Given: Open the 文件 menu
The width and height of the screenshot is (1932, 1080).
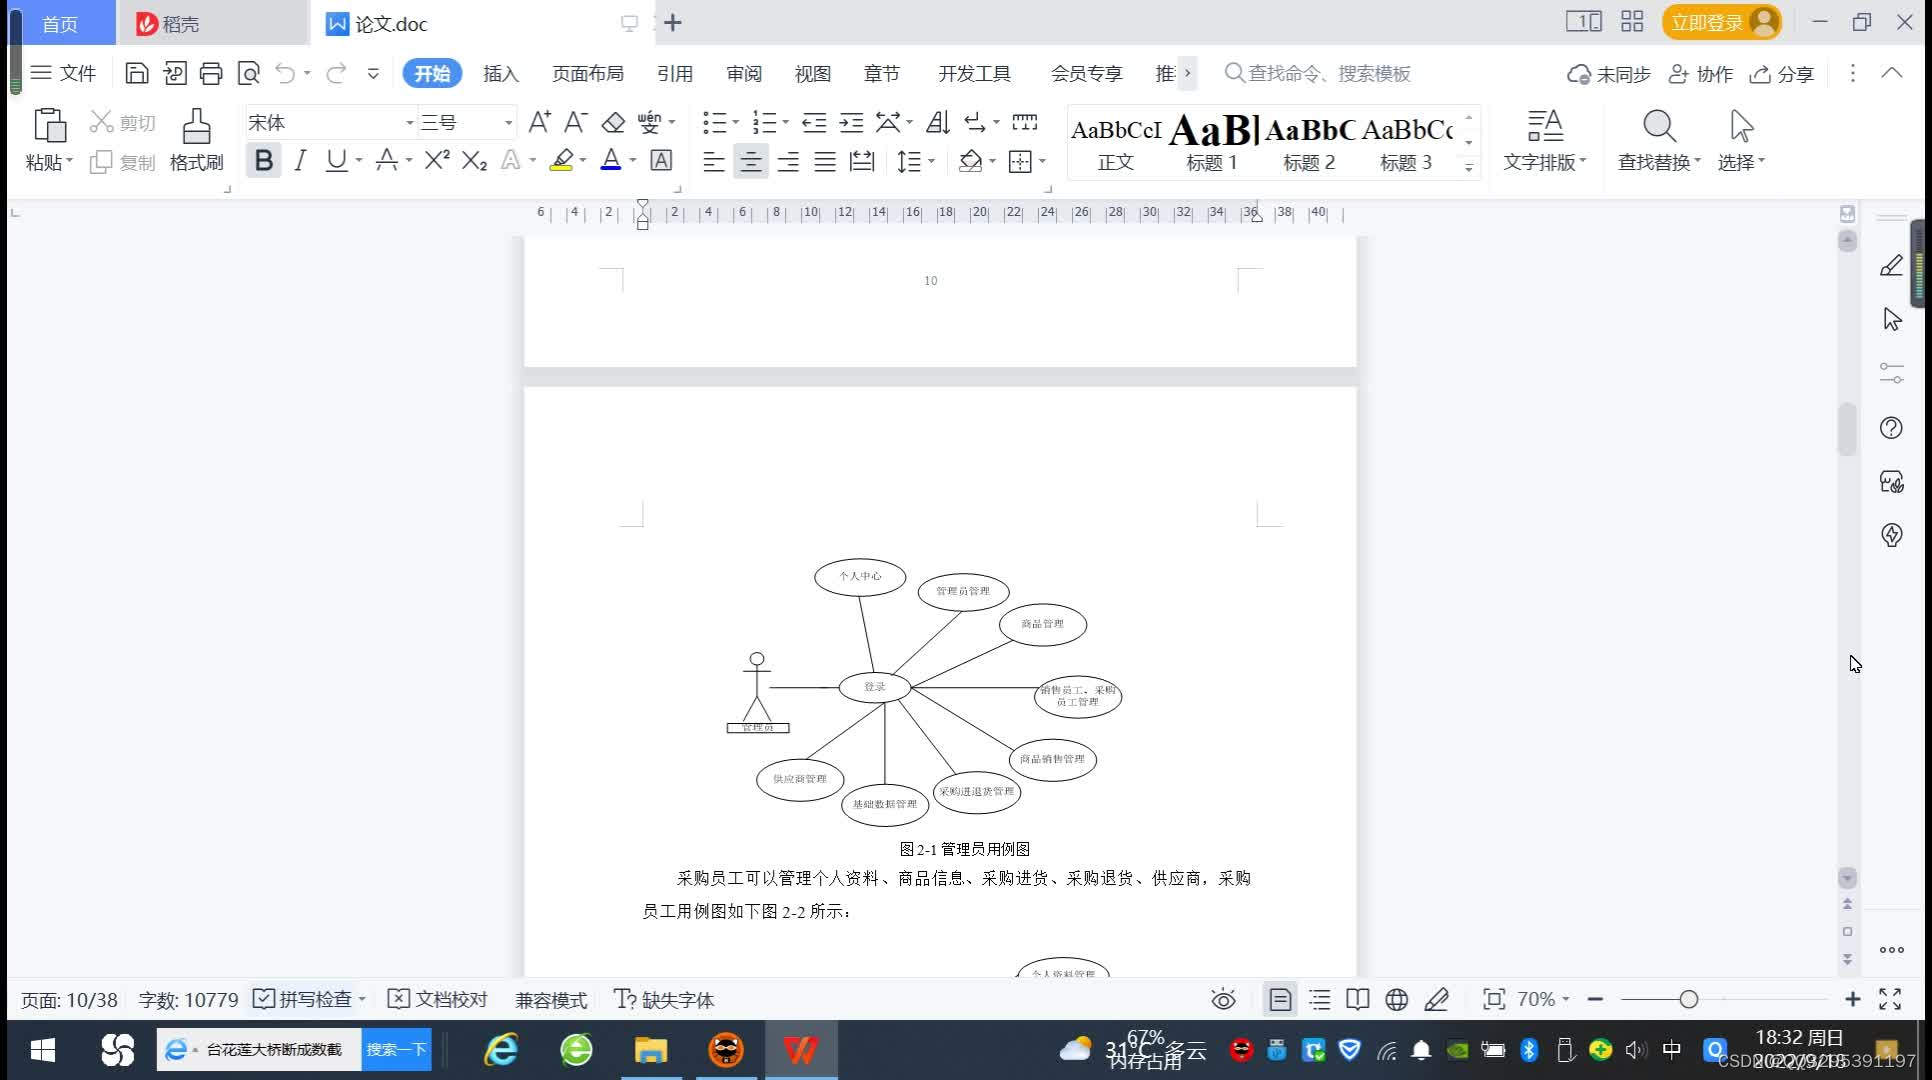Looking at the screenshot, I should click(63, 73).
